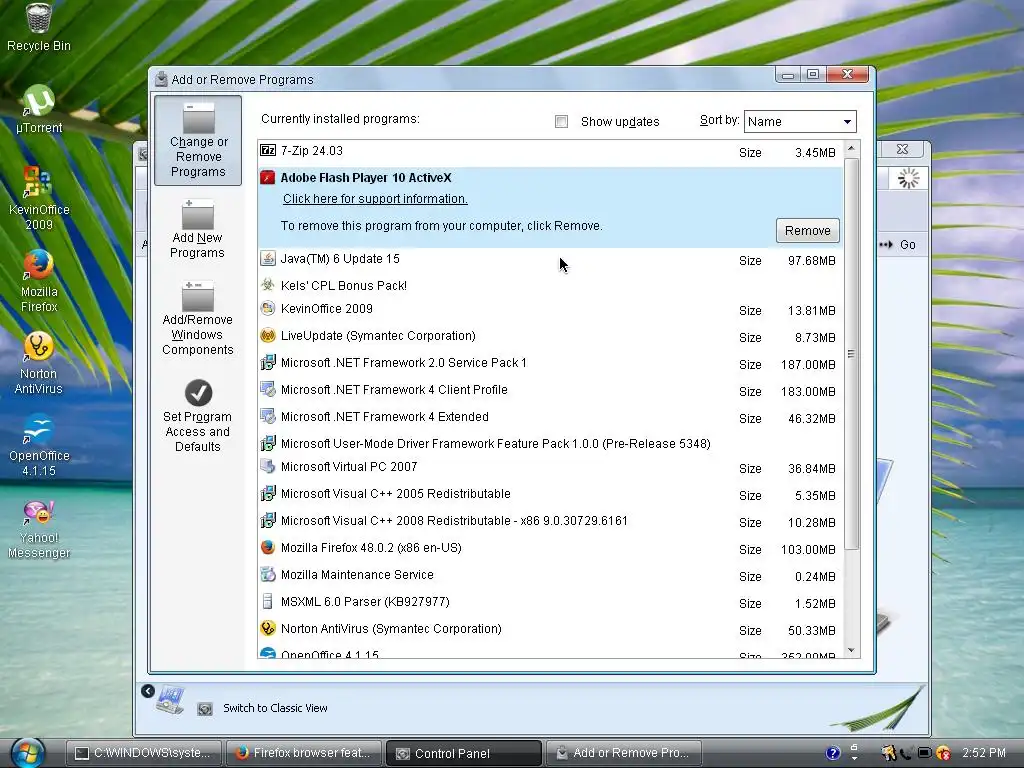Click Switch to Classic View link
This screenshot has height=768, width=1024.
[x=275, y=708]
